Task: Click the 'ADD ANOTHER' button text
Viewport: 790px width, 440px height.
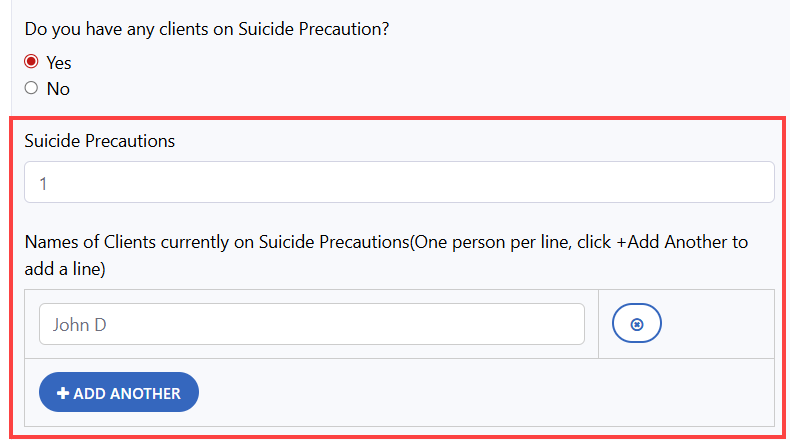Action: coord(126,393)
